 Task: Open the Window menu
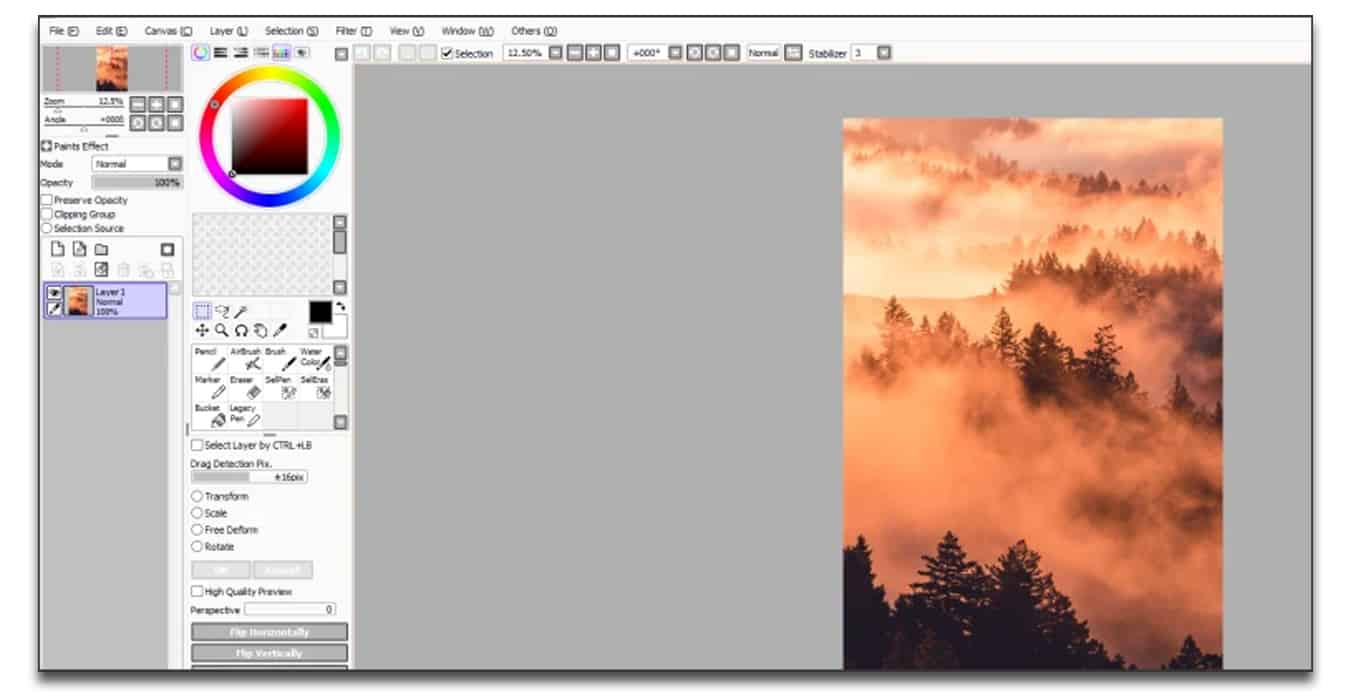click(x=467, y=31)
